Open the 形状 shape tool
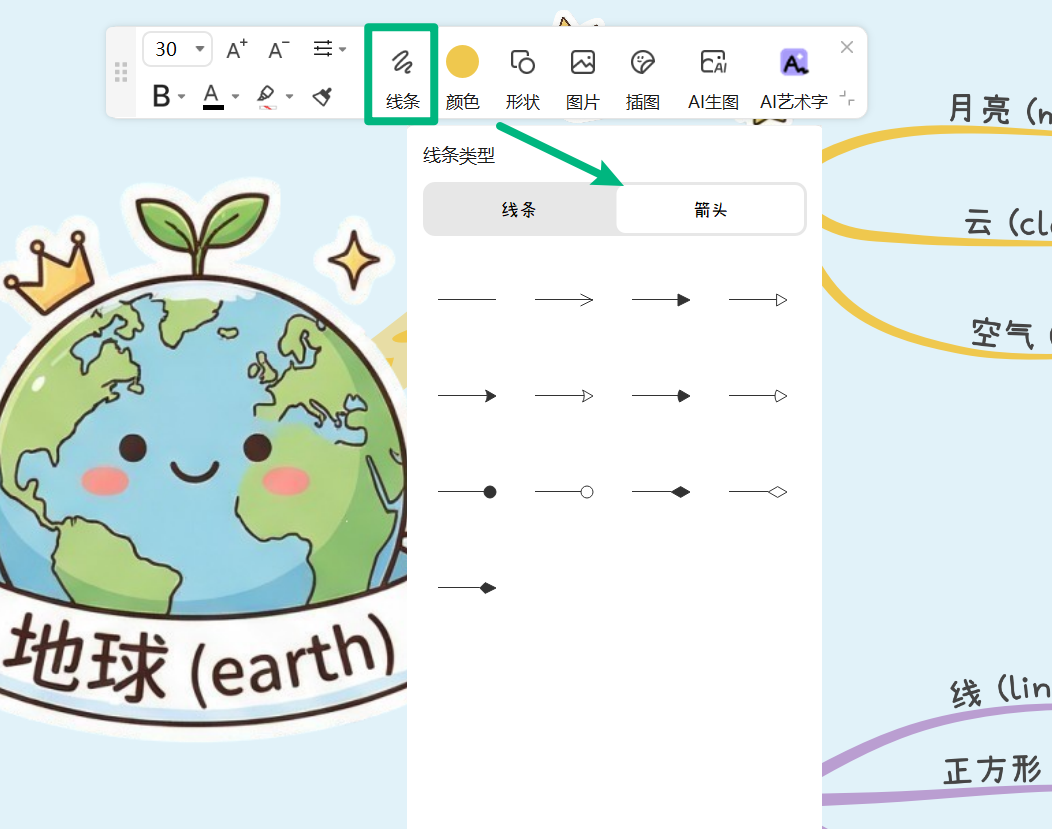Screen dimensions: 1052x829 pos(523,77)
